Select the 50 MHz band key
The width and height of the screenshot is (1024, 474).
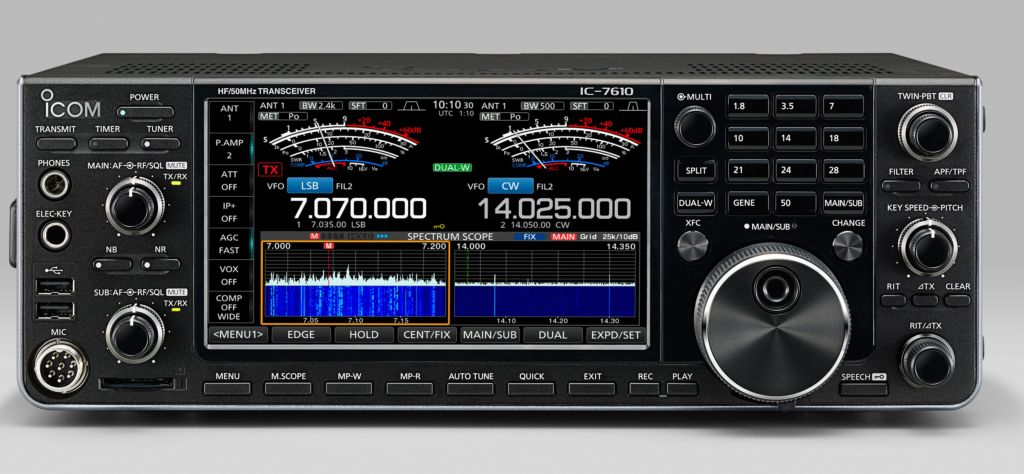pos(795,203)
